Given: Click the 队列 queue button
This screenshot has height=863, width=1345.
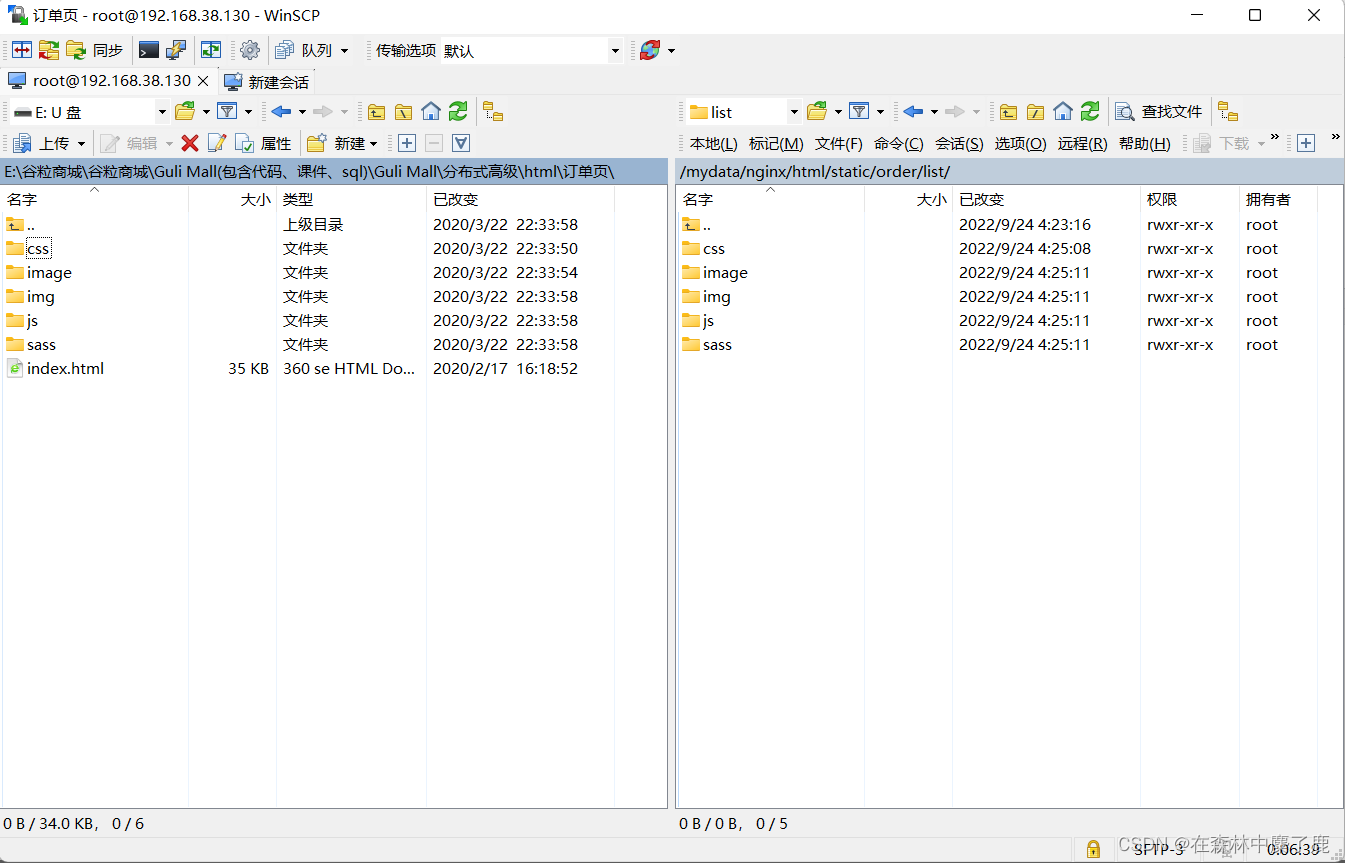Looking at the screenshot, I should tap(304, 50).
